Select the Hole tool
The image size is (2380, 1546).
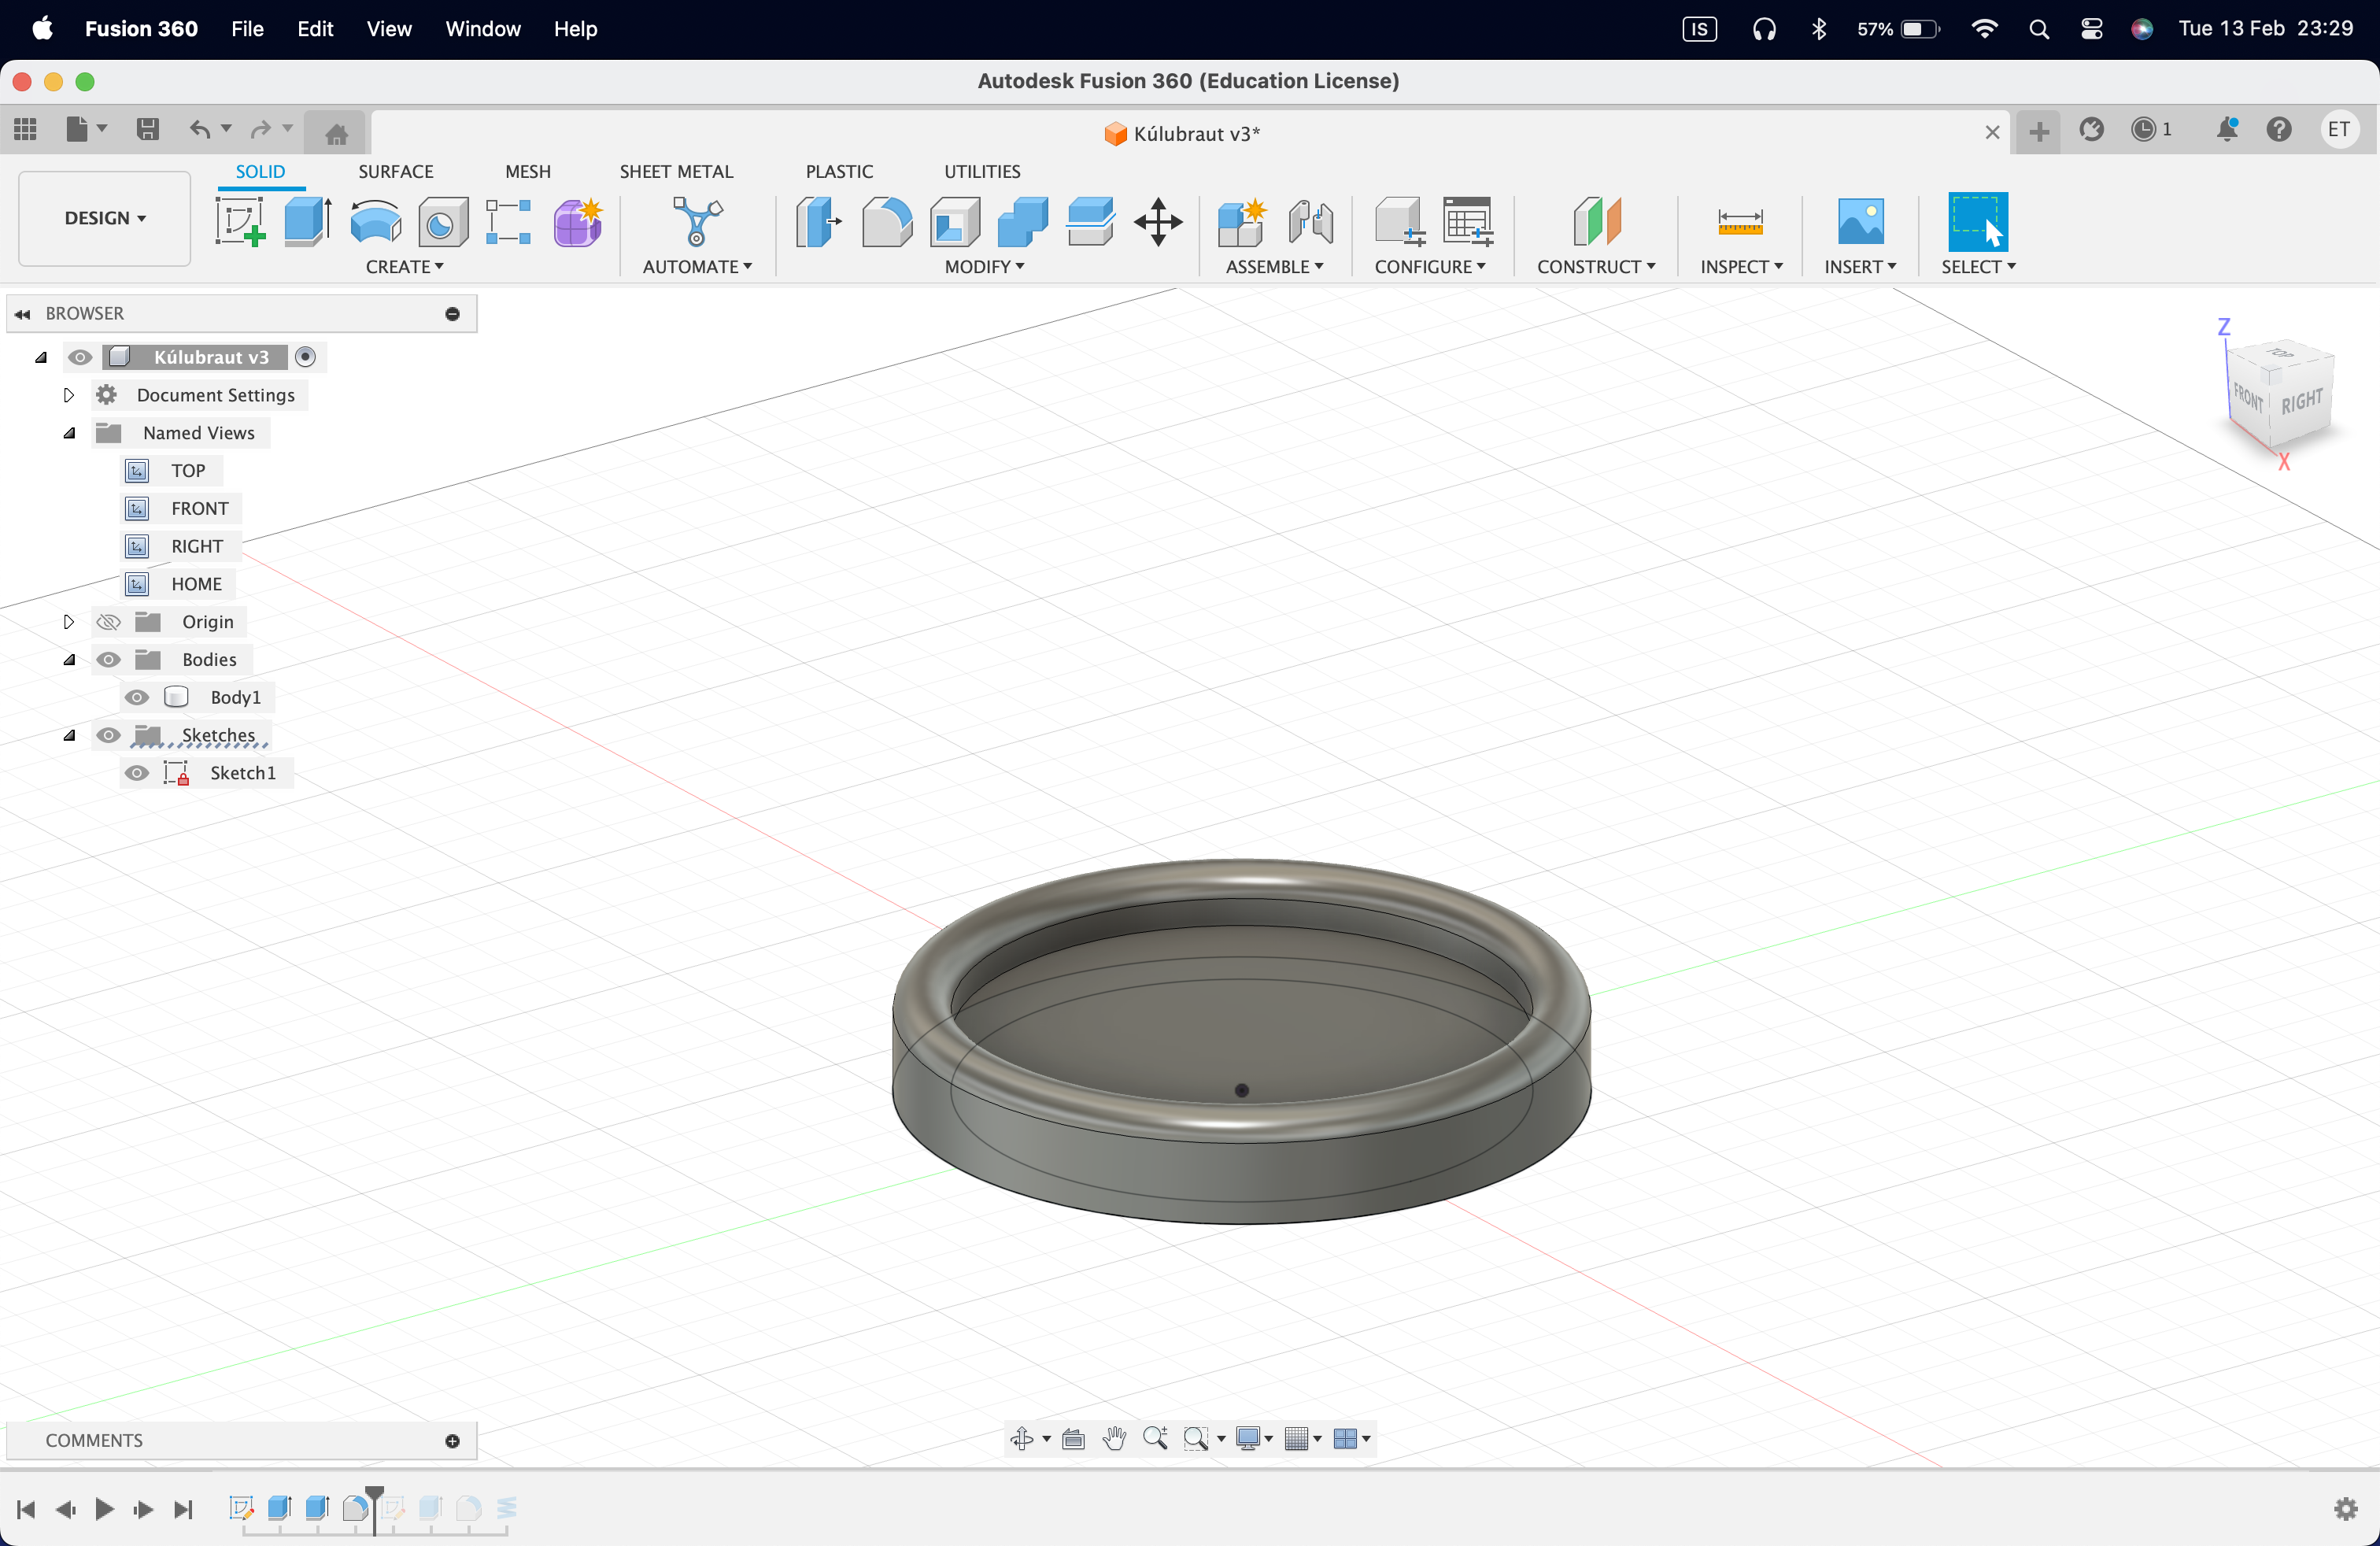tap(443, 221)
